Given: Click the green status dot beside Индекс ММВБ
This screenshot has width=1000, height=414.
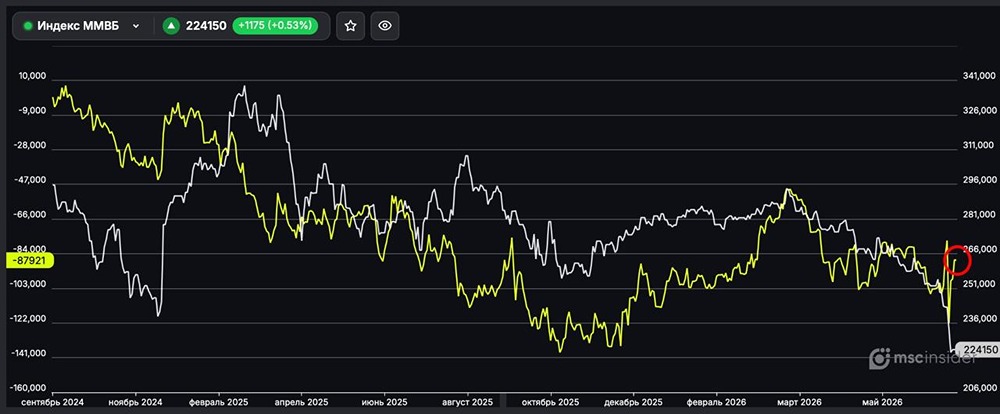Looking at the screenshot, I should 28,26.
